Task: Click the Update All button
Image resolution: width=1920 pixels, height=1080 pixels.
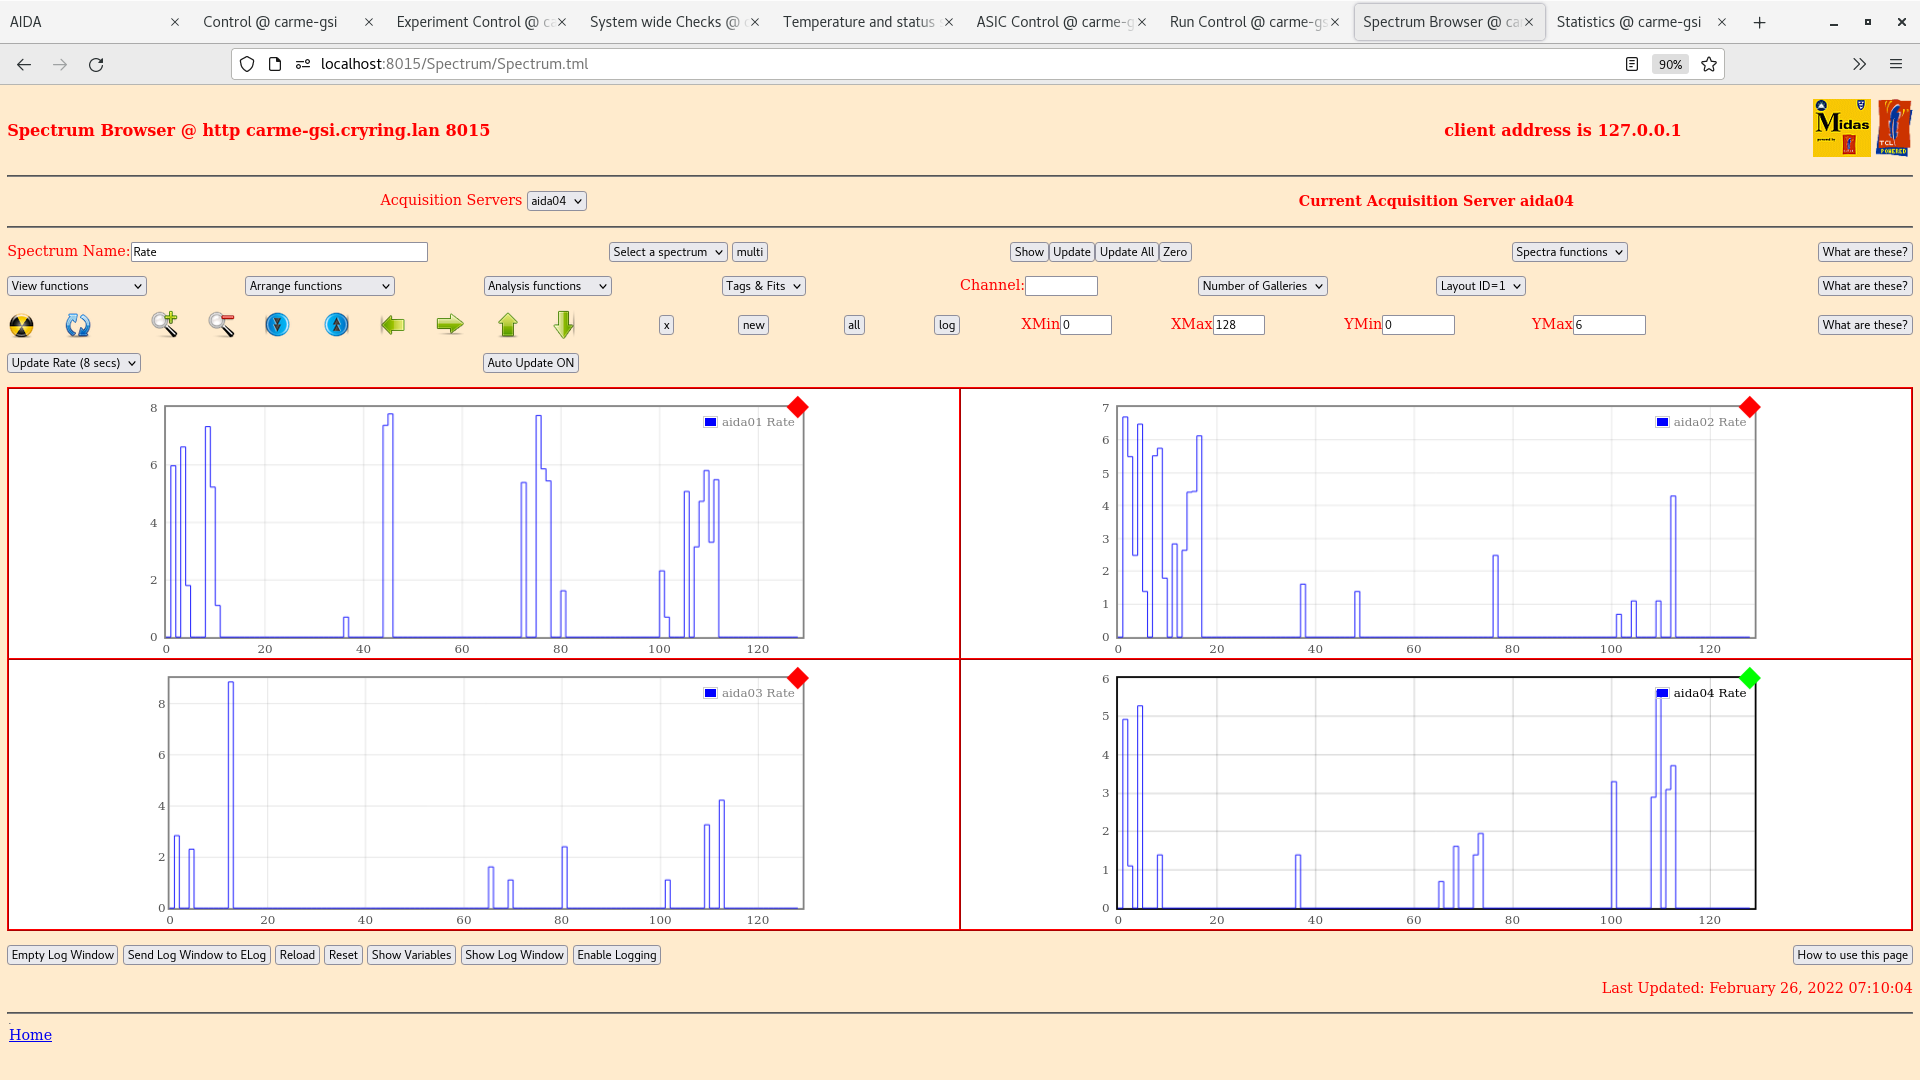Action: 1127,252
